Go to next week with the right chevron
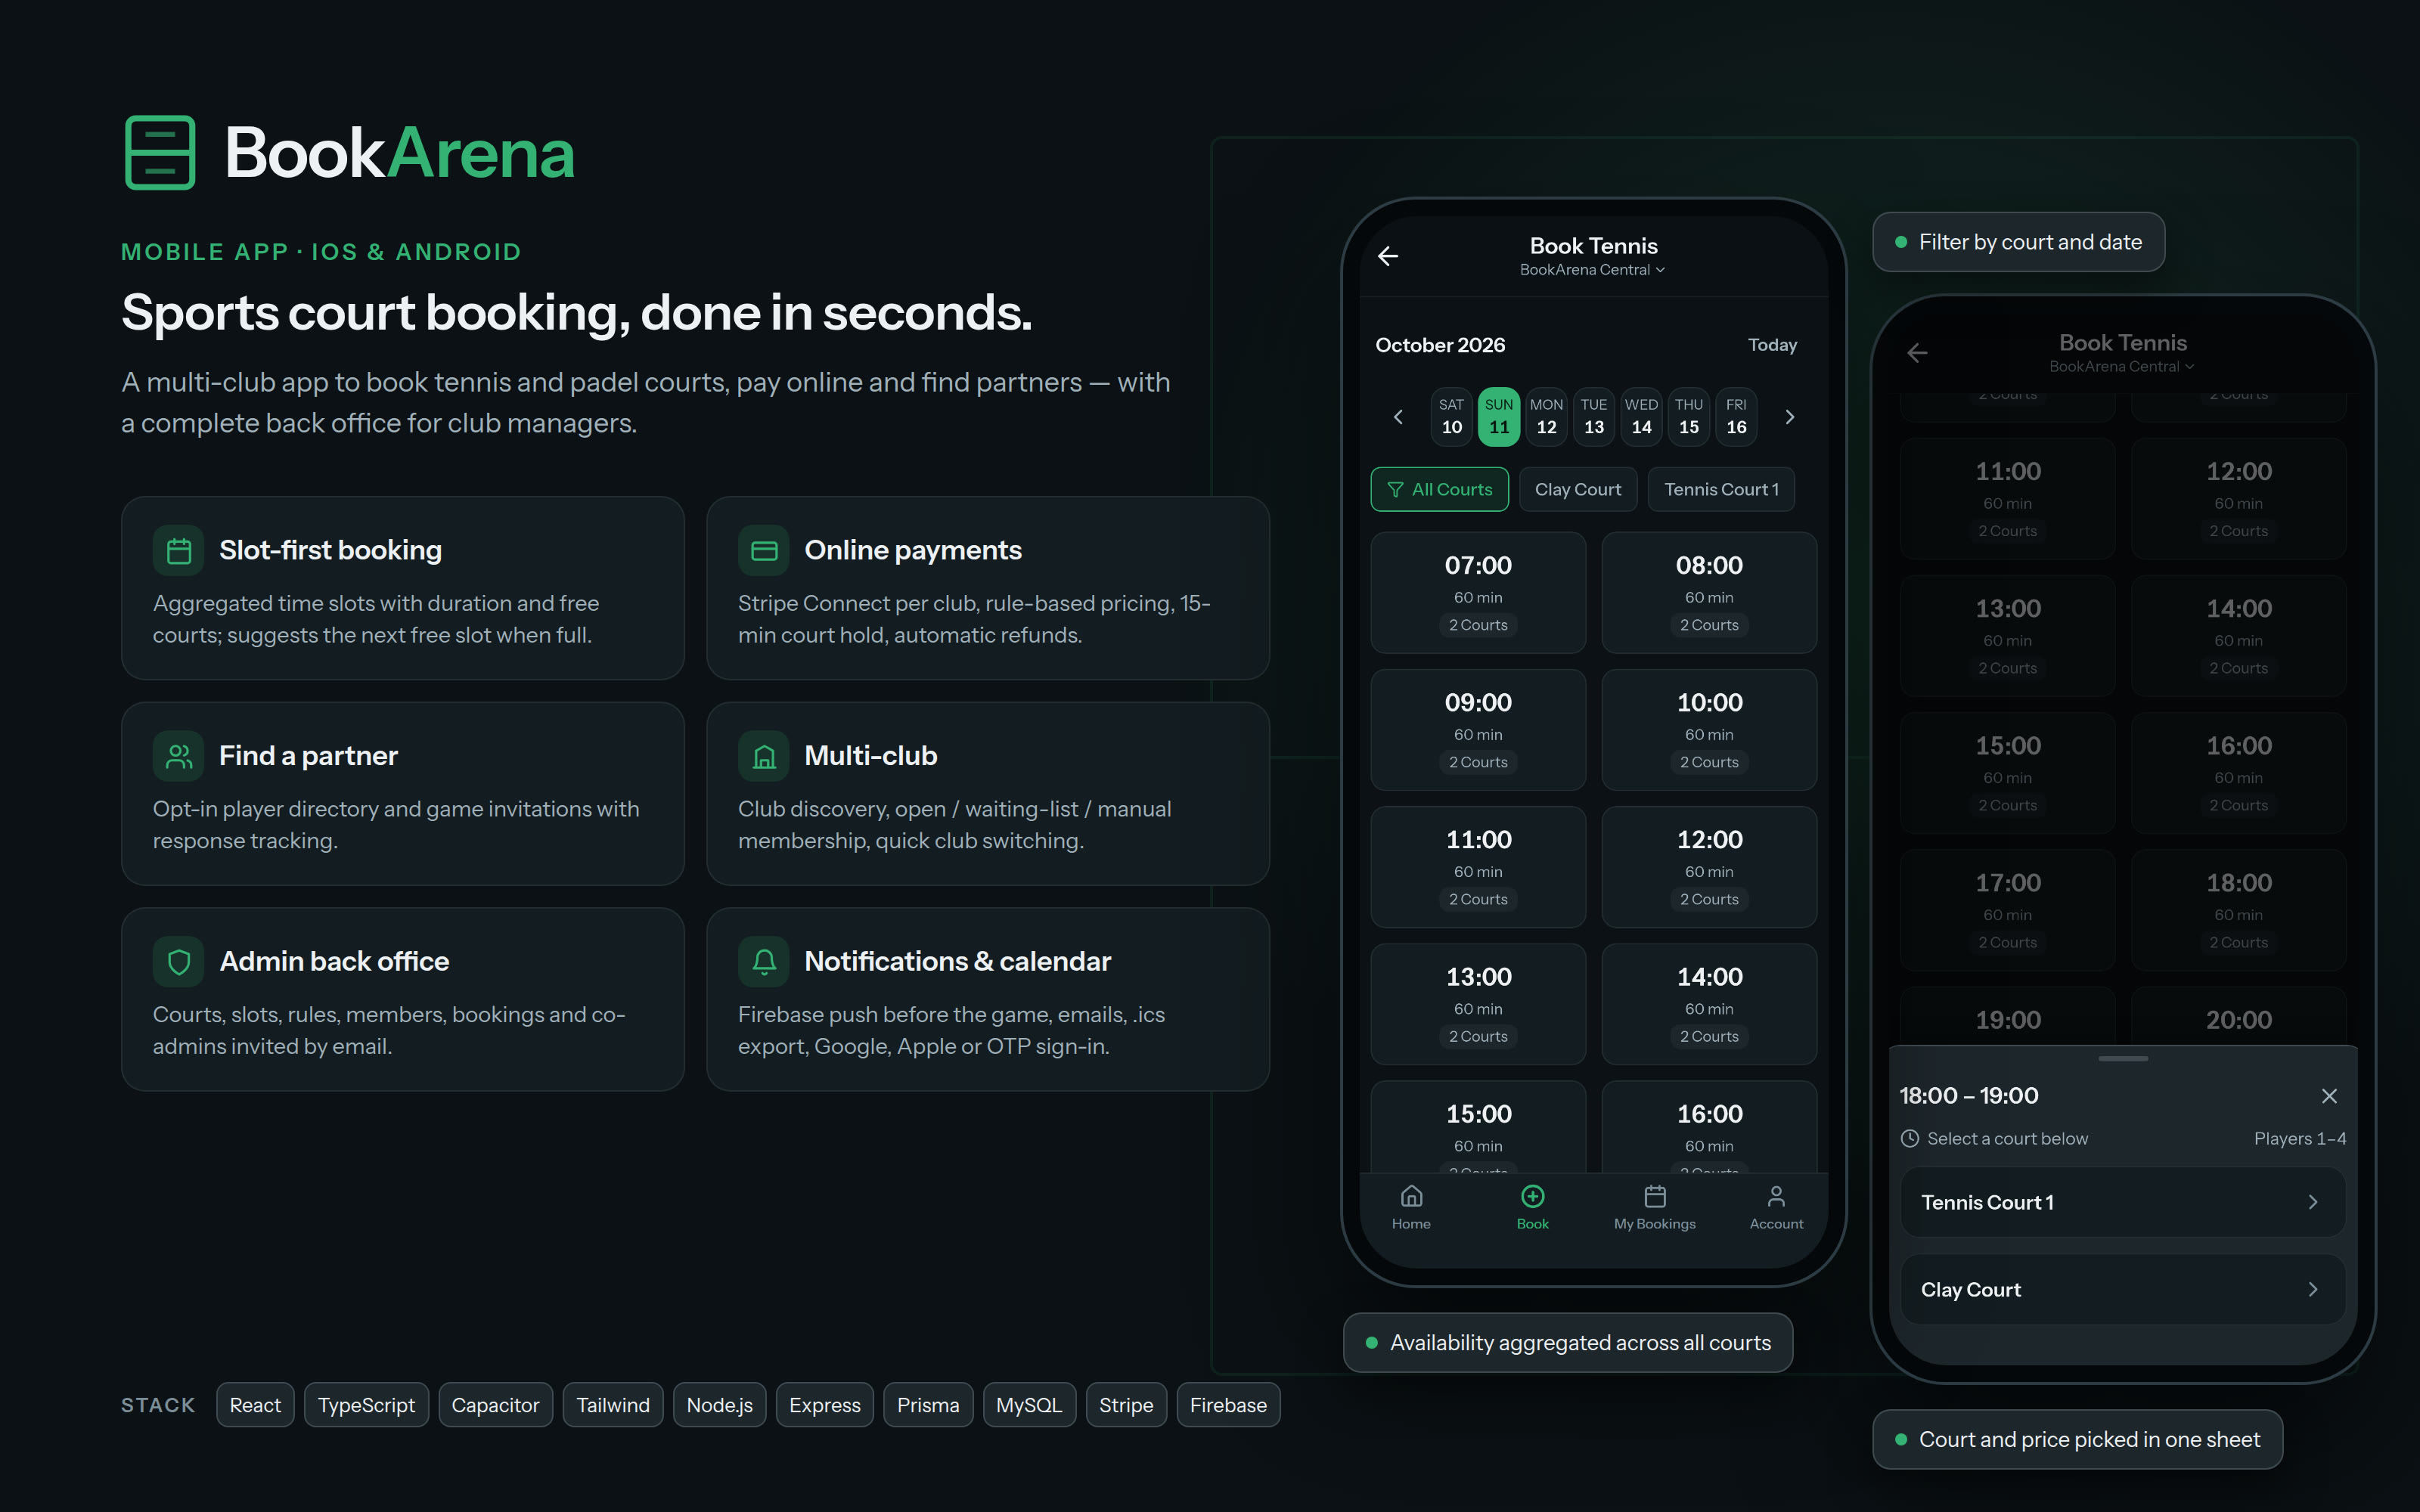 click(1790, 417)
